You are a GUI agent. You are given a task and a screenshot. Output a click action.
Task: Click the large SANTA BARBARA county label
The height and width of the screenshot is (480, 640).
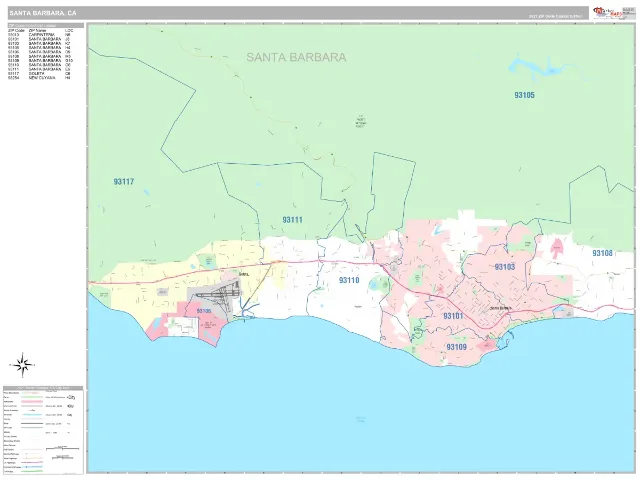[296, 57]
